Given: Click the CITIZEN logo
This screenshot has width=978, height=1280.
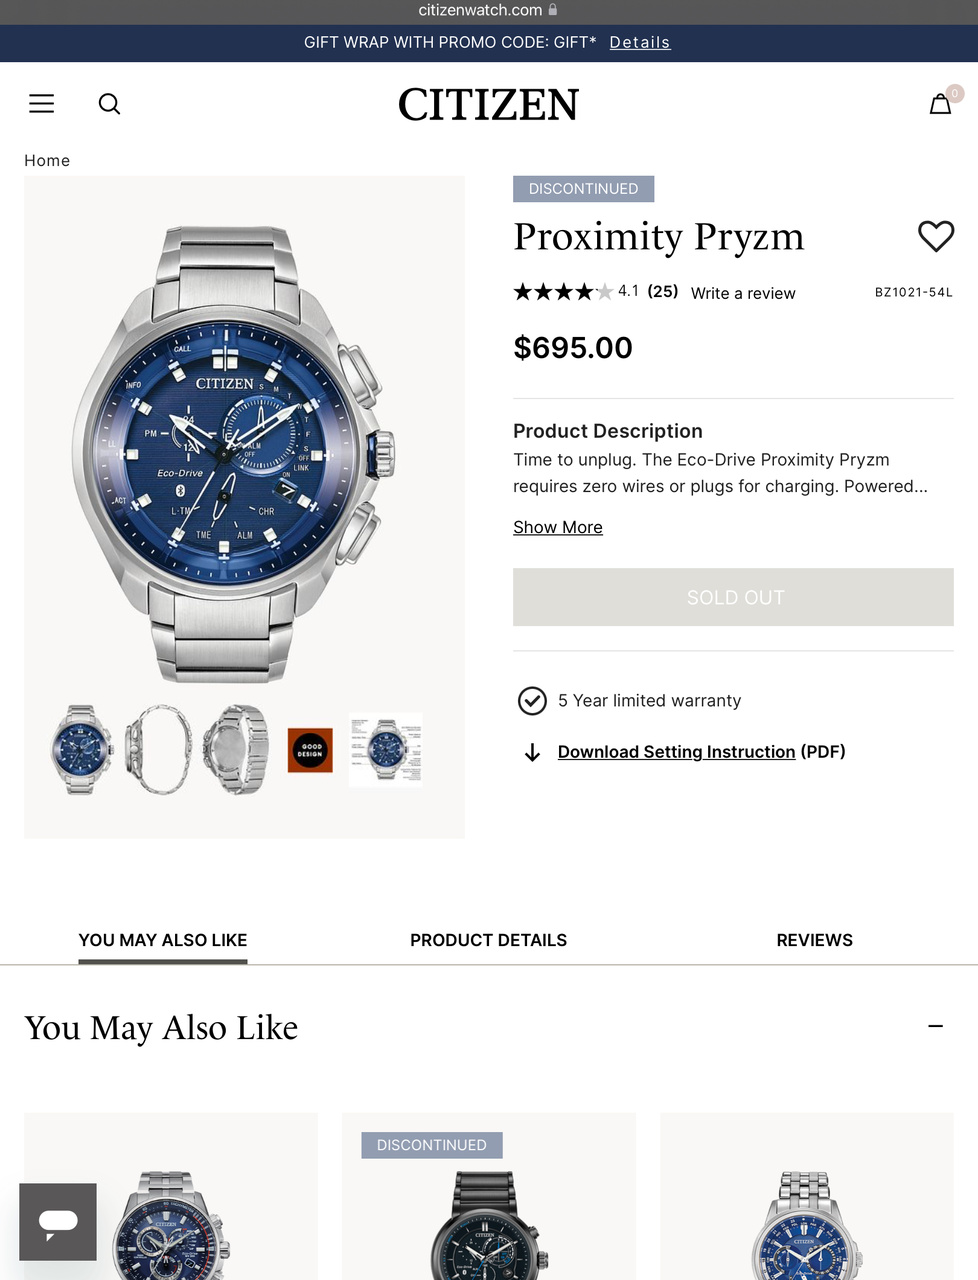Looking at the screenshot, I should pos(488,105).
